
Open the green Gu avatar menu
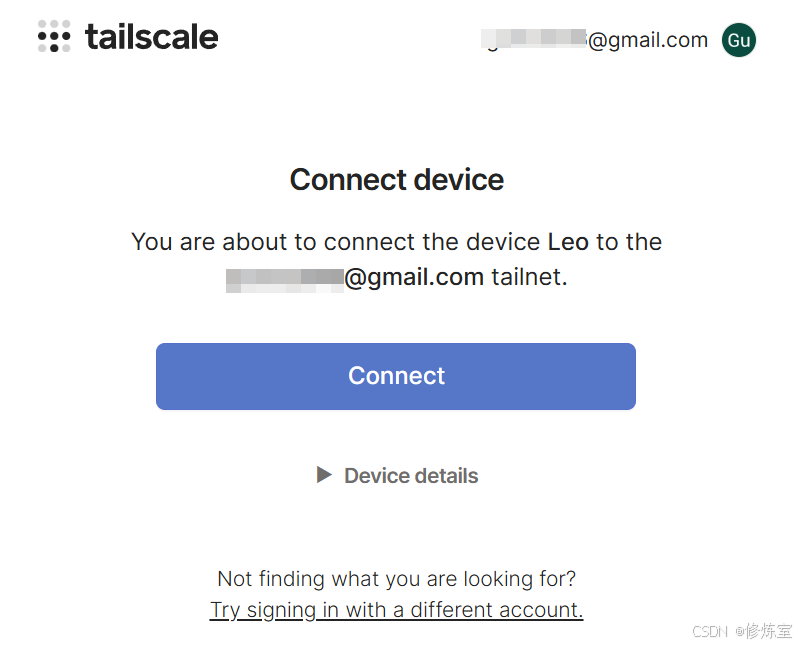click(738, 40)
